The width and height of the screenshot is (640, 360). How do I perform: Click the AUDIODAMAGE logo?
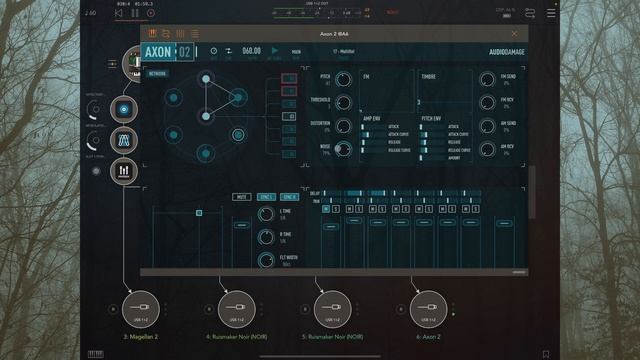coord(507,52)
